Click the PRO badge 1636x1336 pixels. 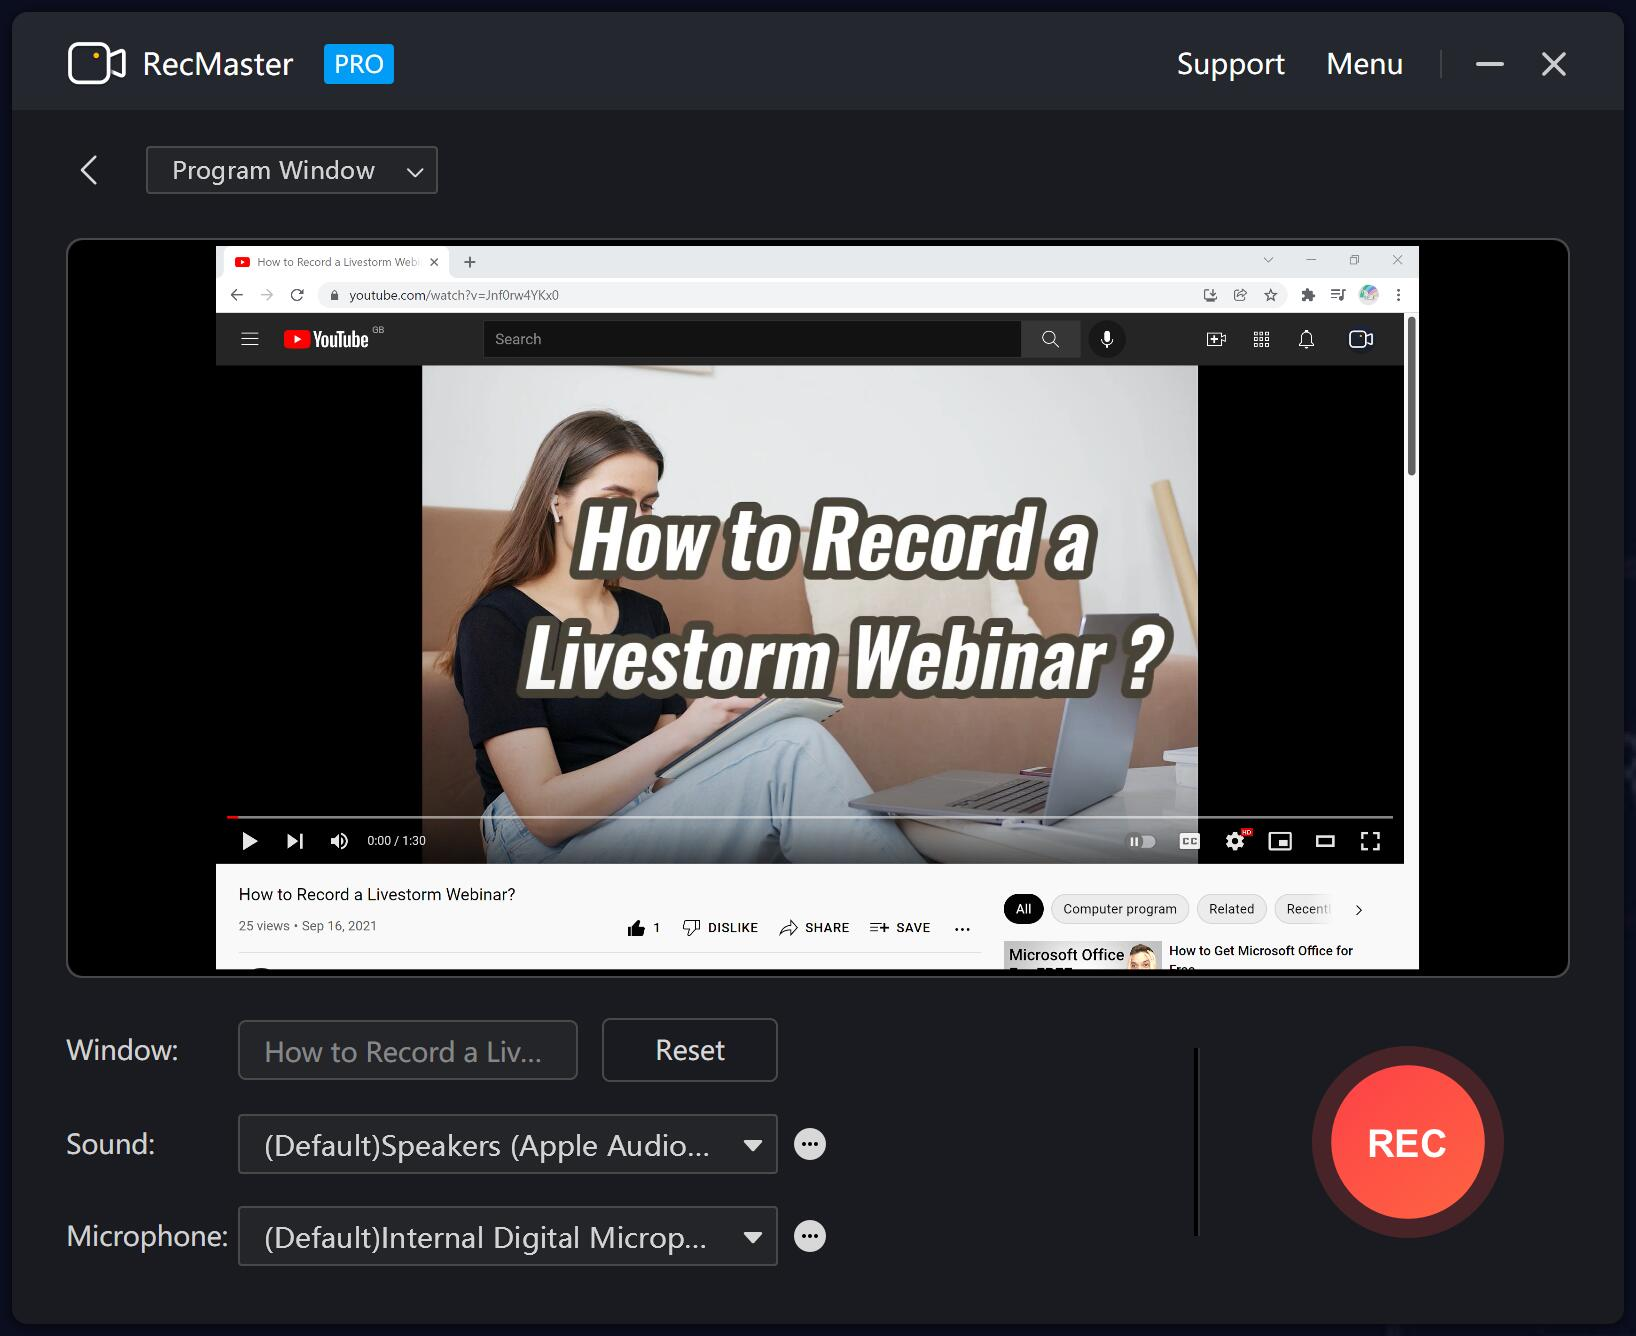click(x=359, y=64)
